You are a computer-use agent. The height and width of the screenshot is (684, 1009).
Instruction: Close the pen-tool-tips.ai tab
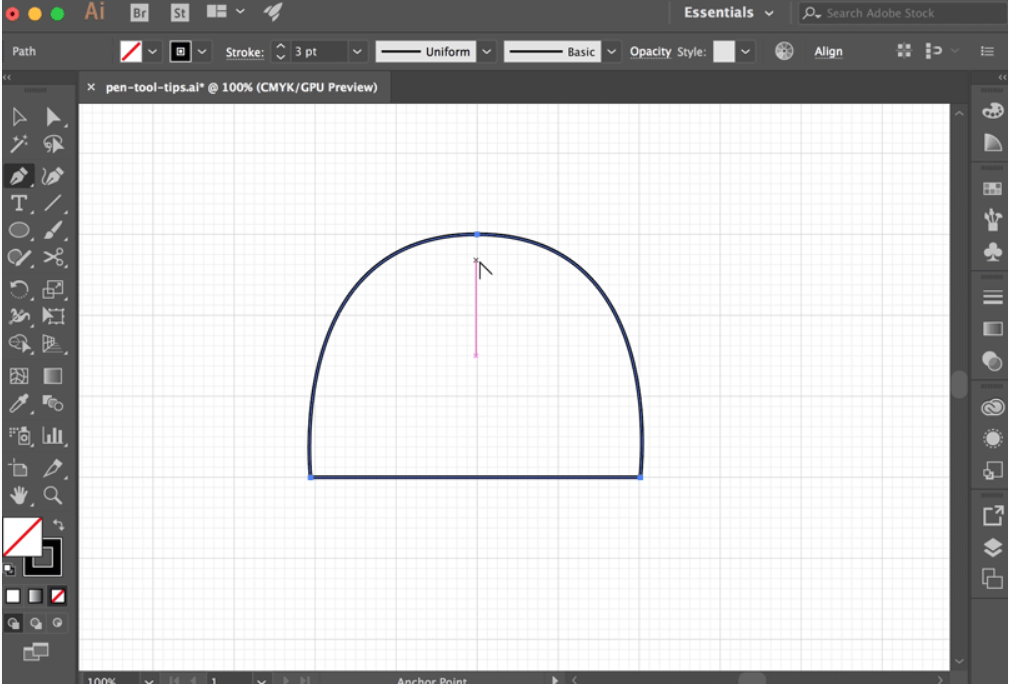[92, 87]
